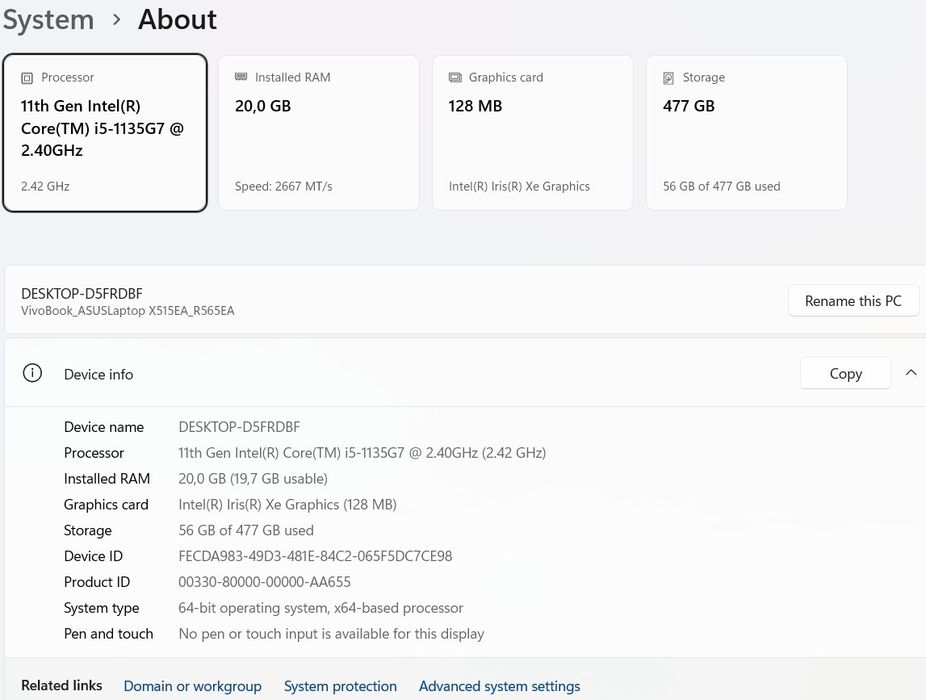Copy the device info
Viewport: 926px width, 700px height.
[846, 373]
